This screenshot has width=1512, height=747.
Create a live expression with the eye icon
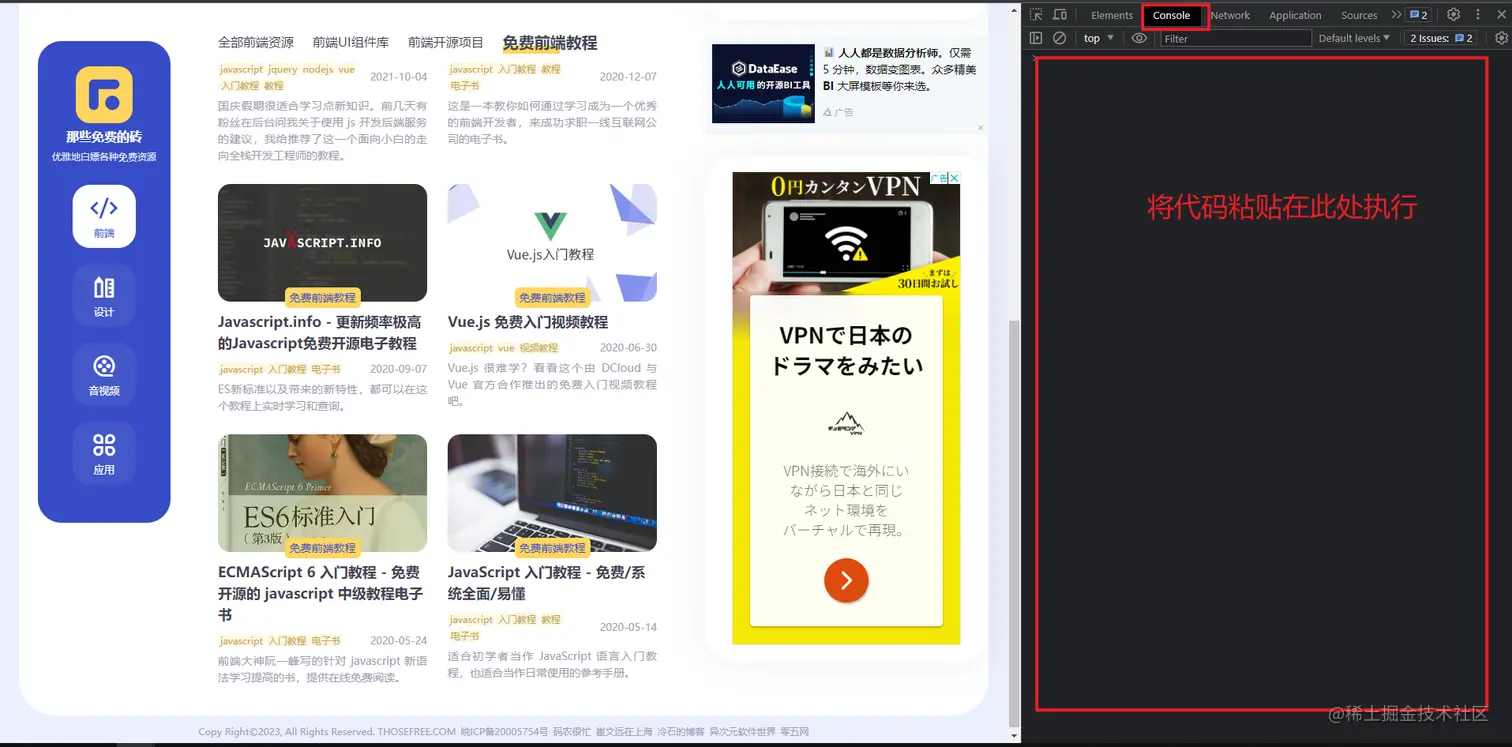click(1139, 38)
